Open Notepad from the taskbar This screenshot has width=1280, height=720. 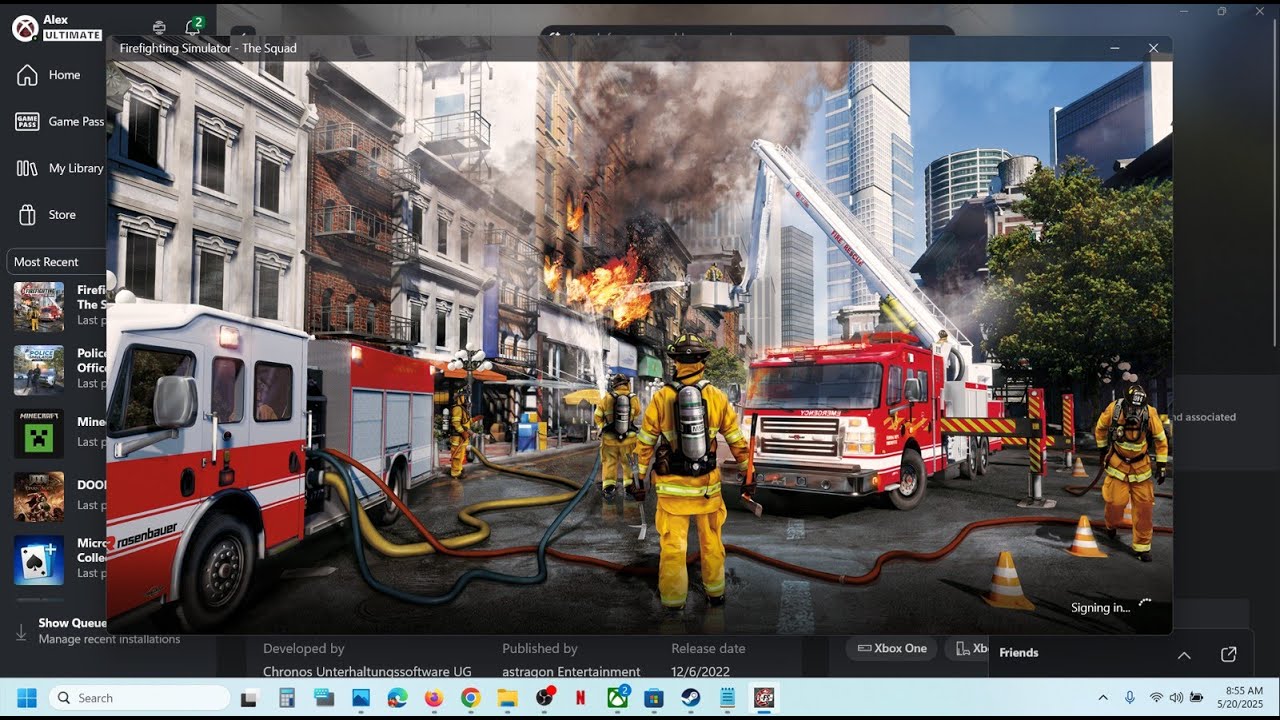click(x=727, y=698)
